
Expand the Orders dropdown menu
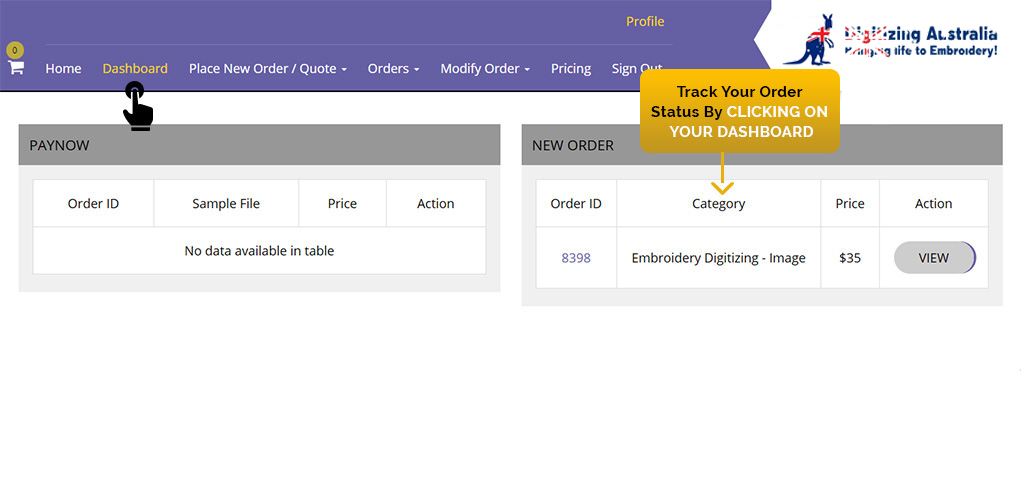tap(393, 69)
